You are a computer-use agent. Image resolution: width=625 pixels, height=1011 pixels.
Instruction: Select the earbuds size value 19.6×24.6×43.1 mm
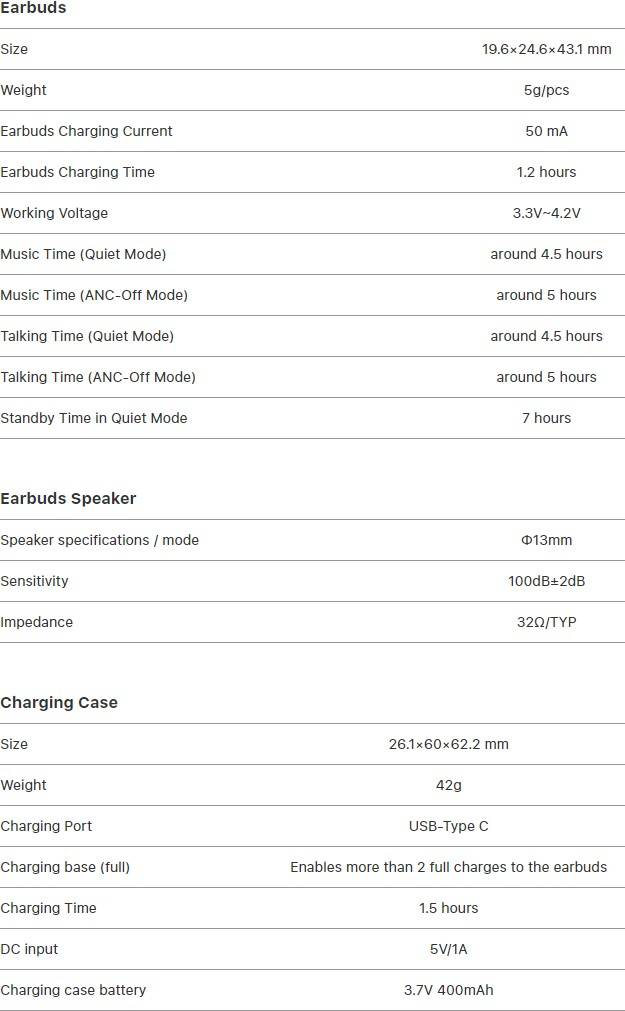click(x=546, y=49)
